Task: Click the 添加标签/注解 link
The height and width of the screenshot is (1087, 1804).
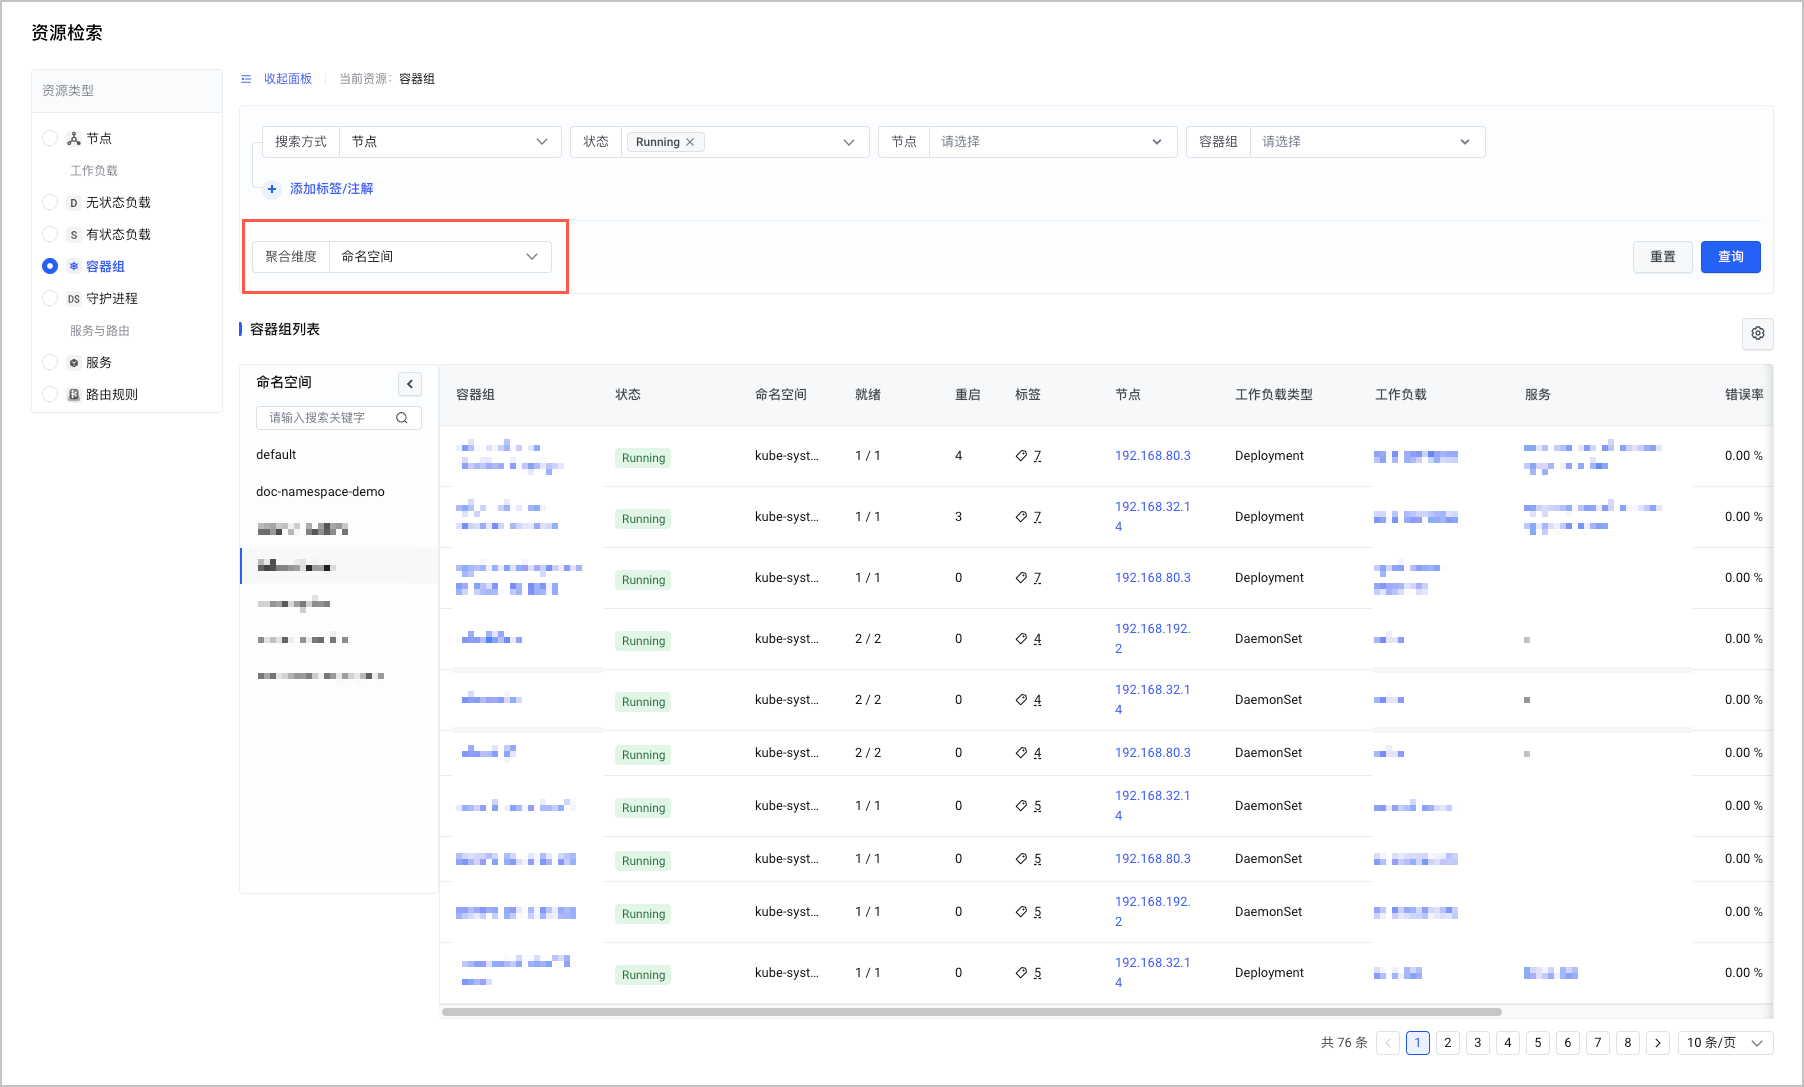Action: (331, 189)
